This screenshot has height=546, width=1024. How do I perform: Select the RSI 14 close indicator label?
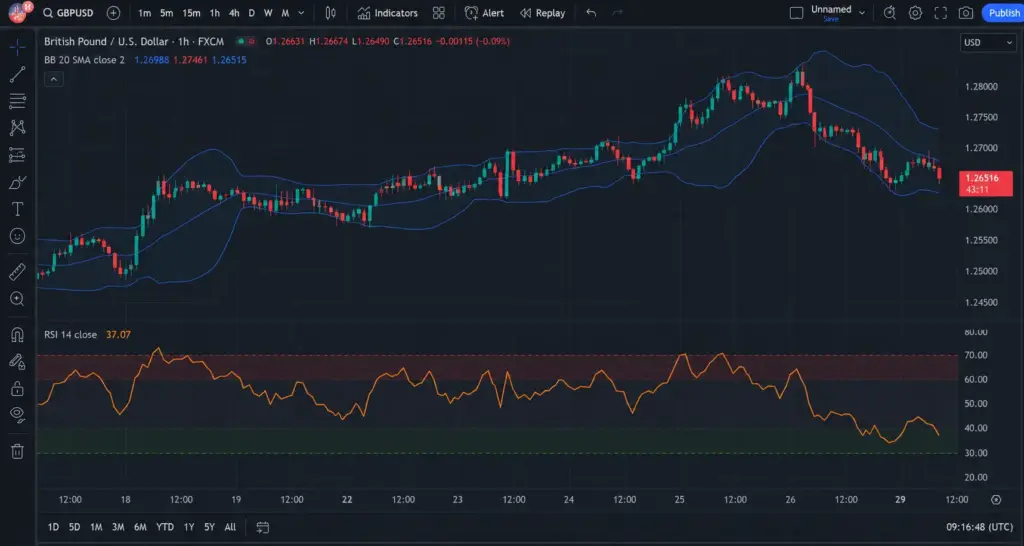tap(71, 334)
